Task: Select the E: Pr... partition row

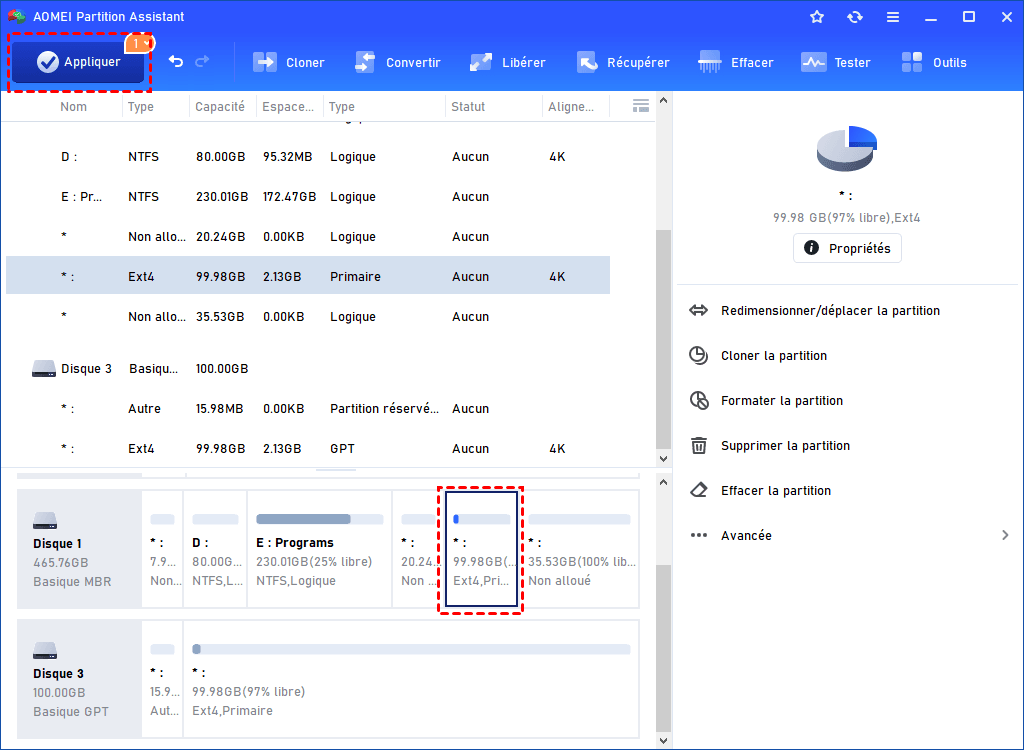Action: point(308,197)
